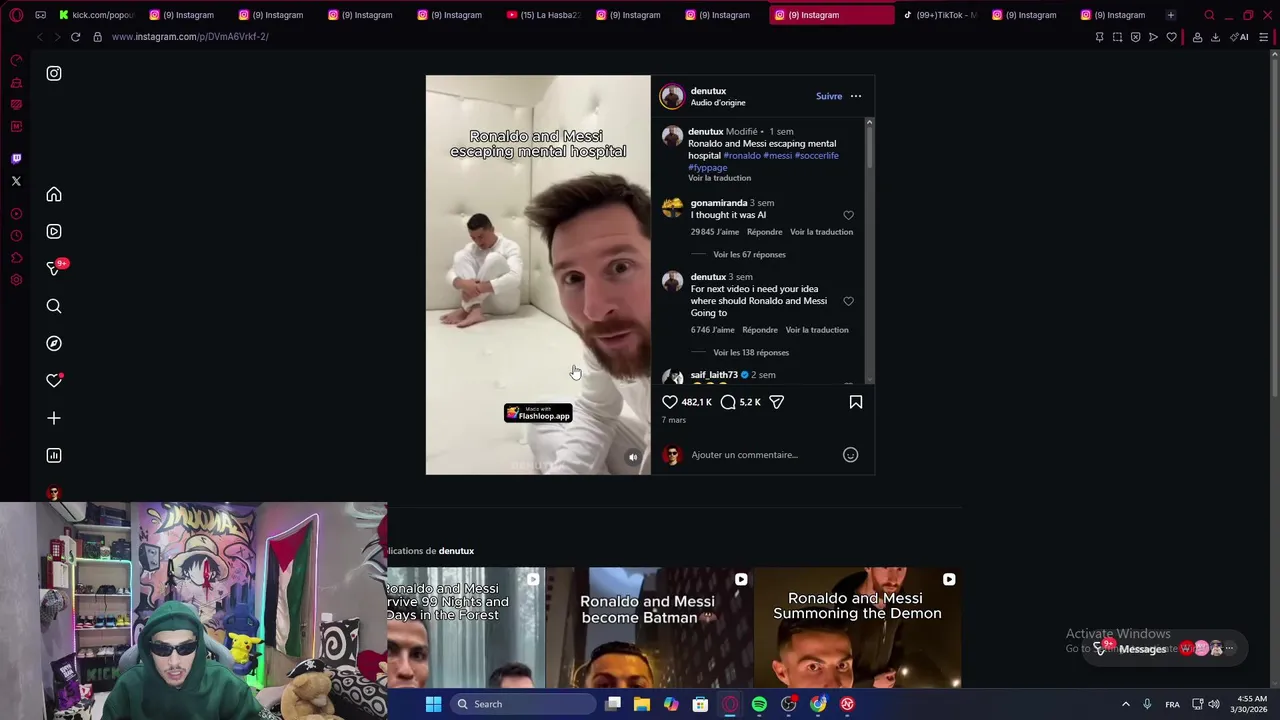This screenshot has height=720, width=1280.
Task: Reload the page
Action: click(75, 37)
